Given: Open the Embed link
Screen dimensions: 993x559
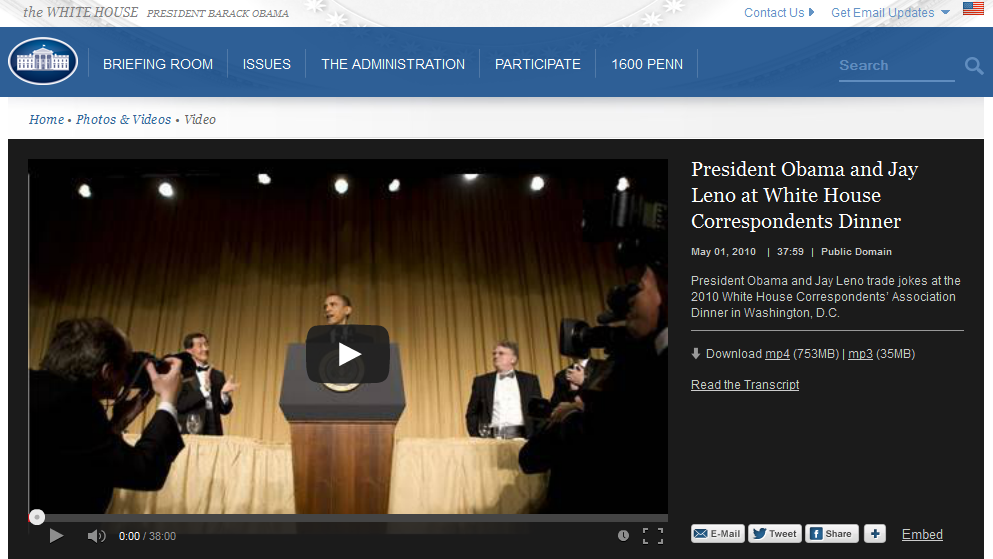Looking at the screenshot, I should tap(922, 534).
